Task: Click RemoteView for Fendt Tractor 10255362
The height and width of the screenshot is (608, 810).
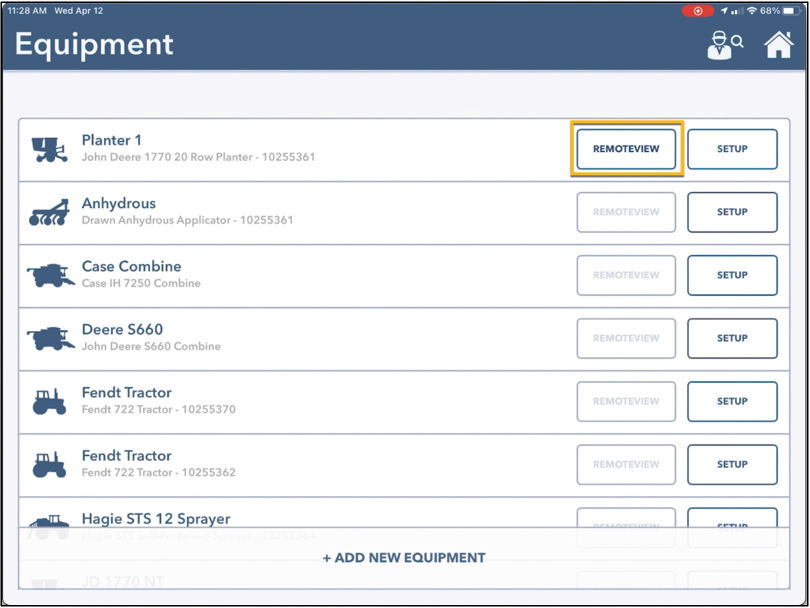Action: point(626,464)
